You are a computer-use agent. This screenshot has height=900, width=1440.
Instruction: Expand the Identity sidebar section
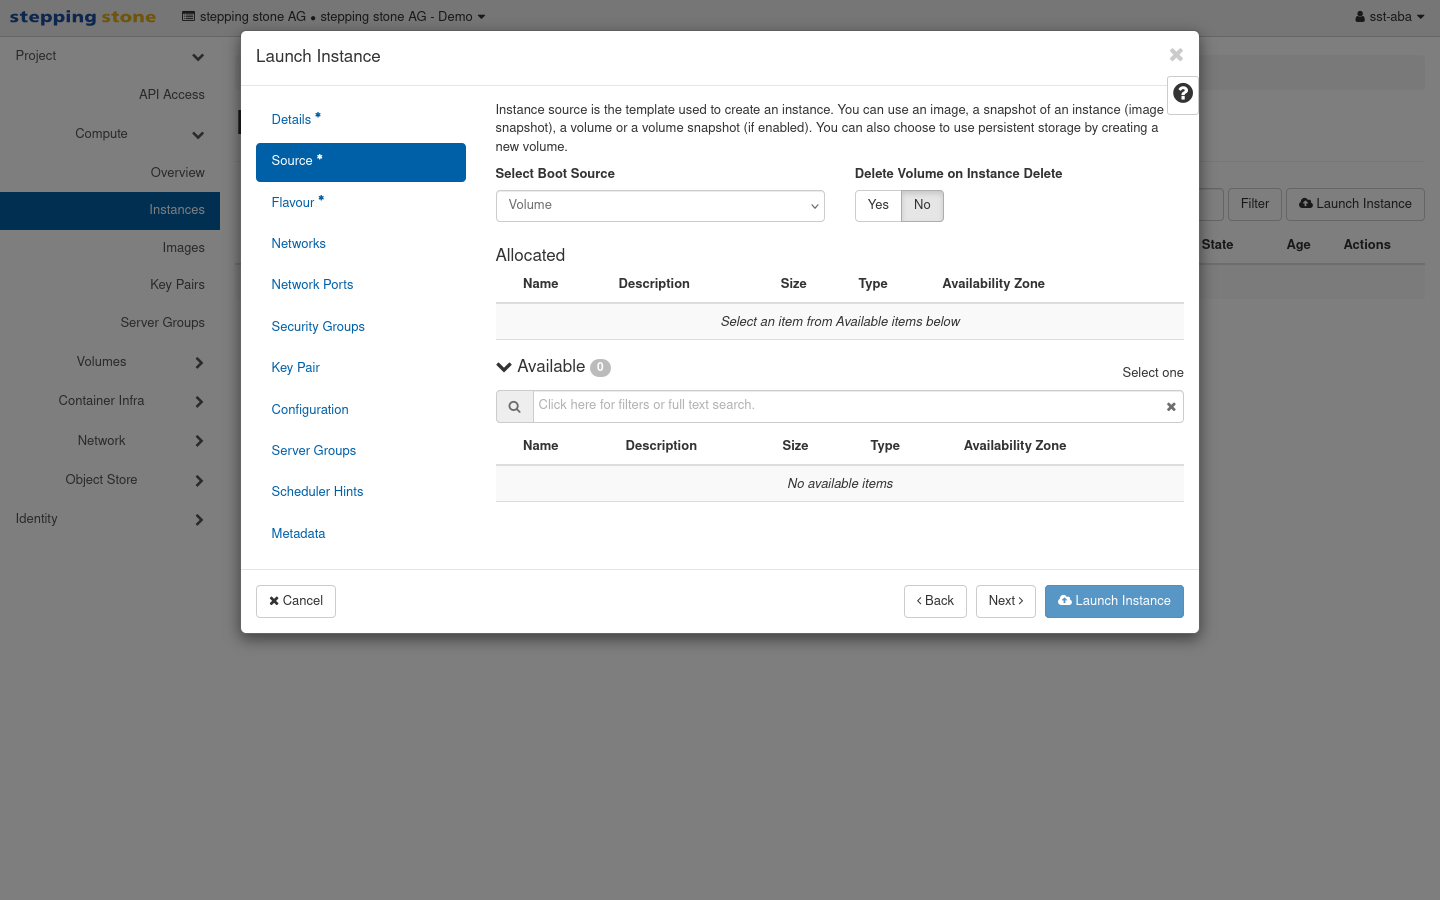click(x=110, y=519)
